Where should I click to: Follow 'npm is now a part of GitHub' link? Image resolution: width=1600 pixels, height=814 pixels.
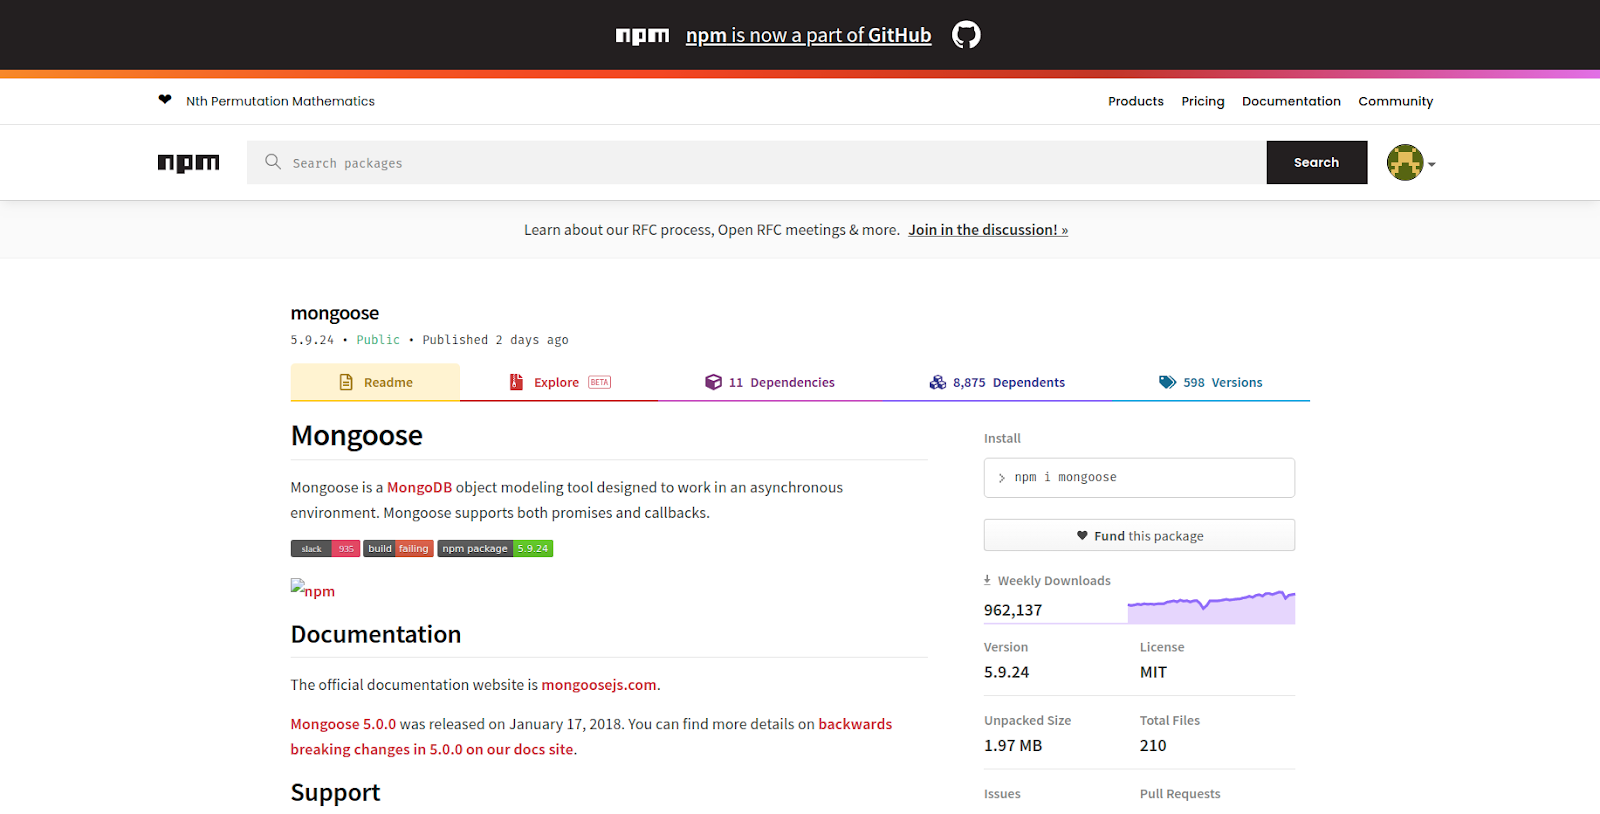click(808, 35)
